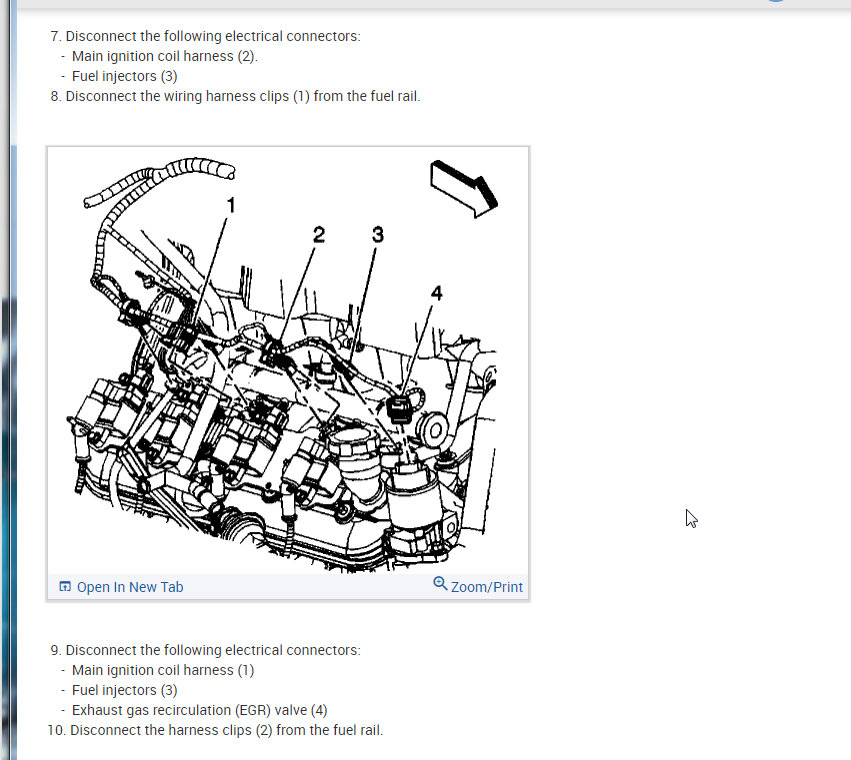Screen dimensions: 851x760
Task: Select text 'Main ignition coil harness (2).'
Action: tap(164, 56)
